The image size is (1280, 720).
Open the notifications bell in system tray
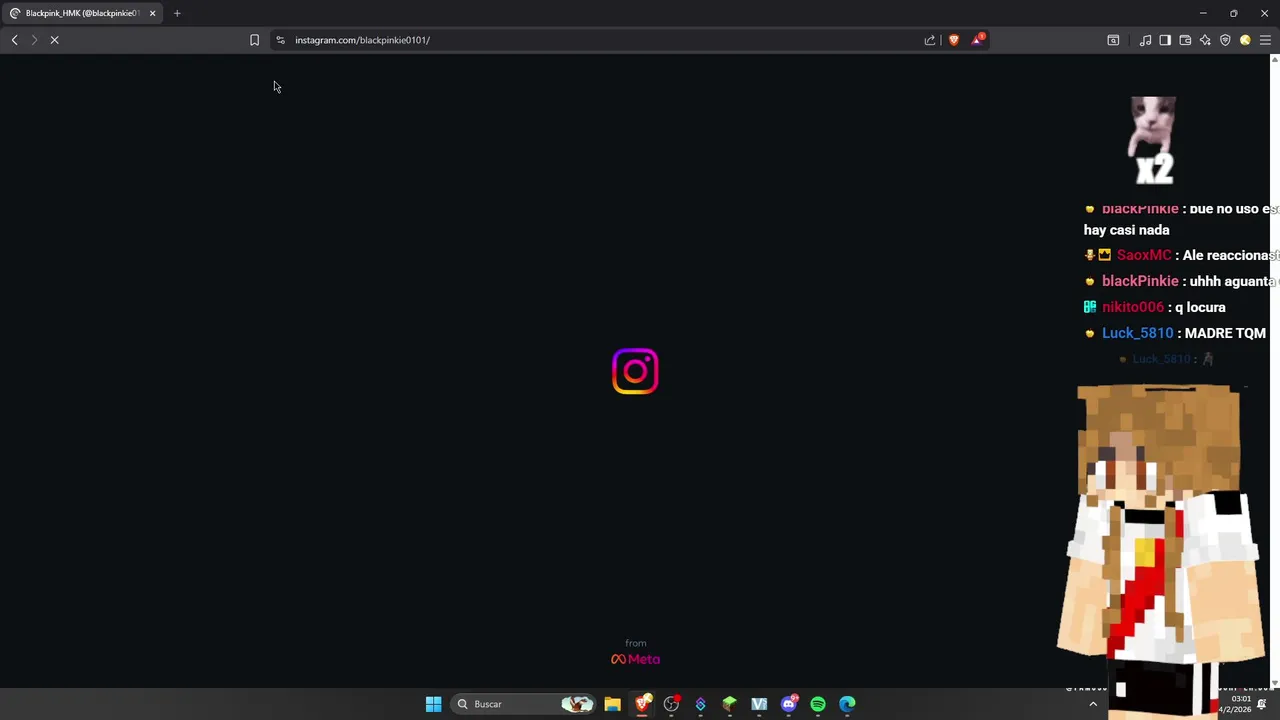(x=1262, y=704)
